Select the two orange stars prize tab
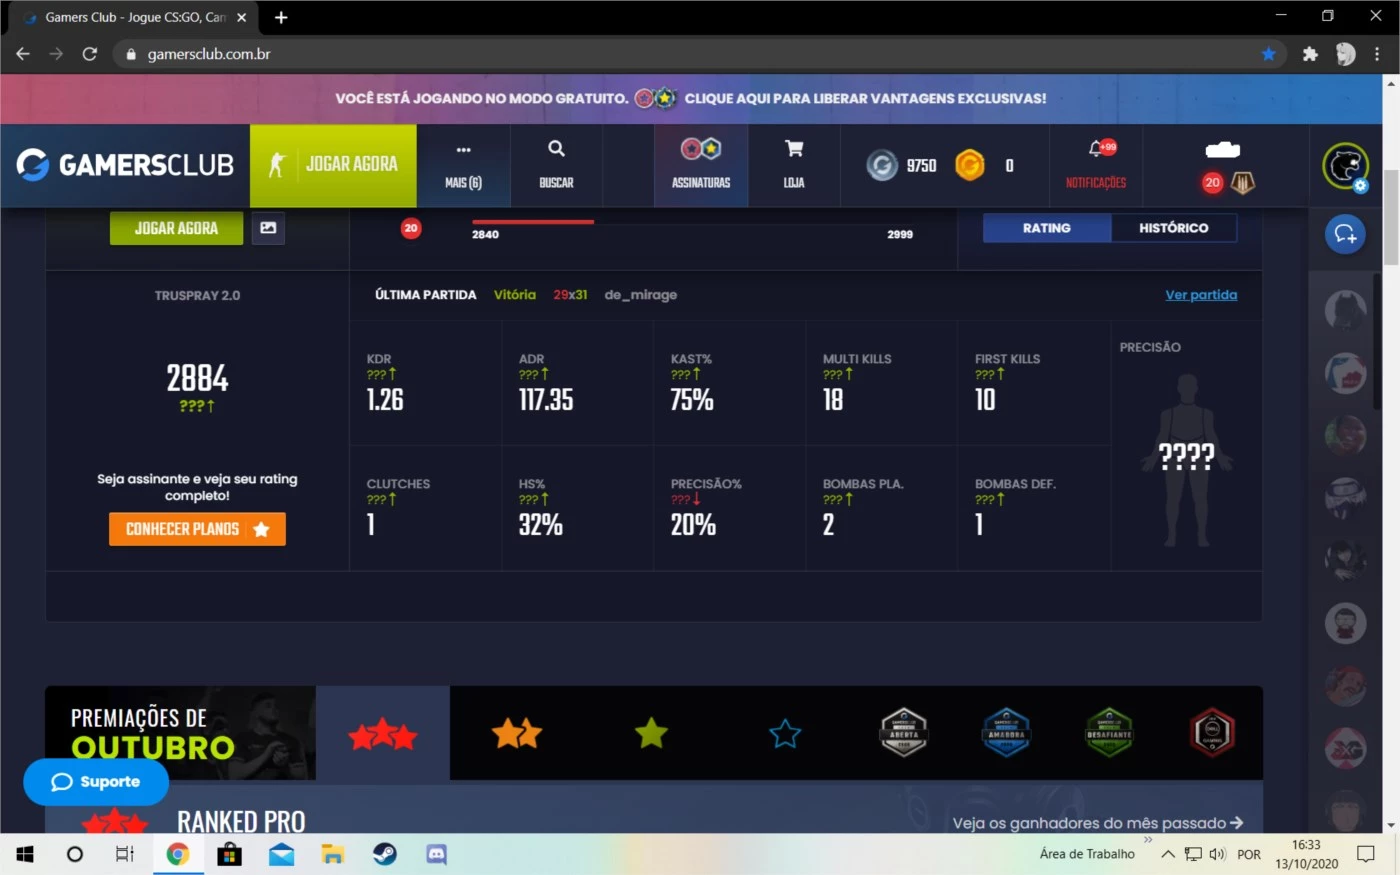 click(x=517, y=734)
